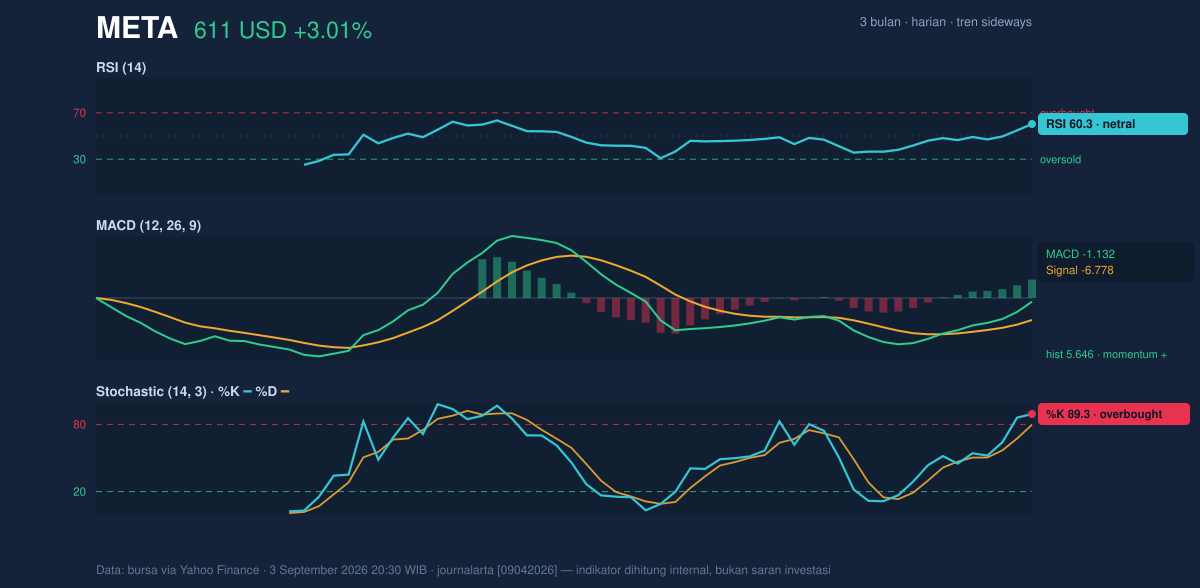Click the Stochastic 80 axis label
Screen dimensions: 1200x588
click(79, 425)
